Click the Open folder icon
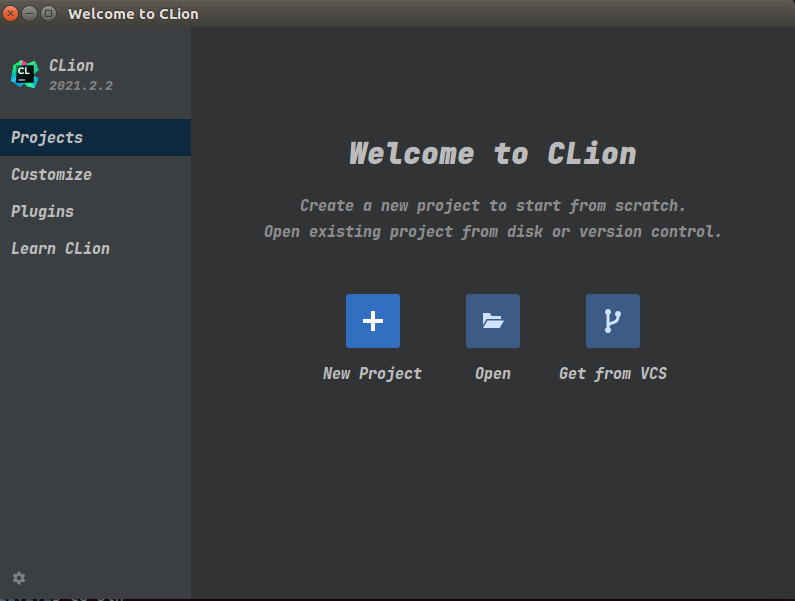Viewport: 795px width, 601px height. 493,321
